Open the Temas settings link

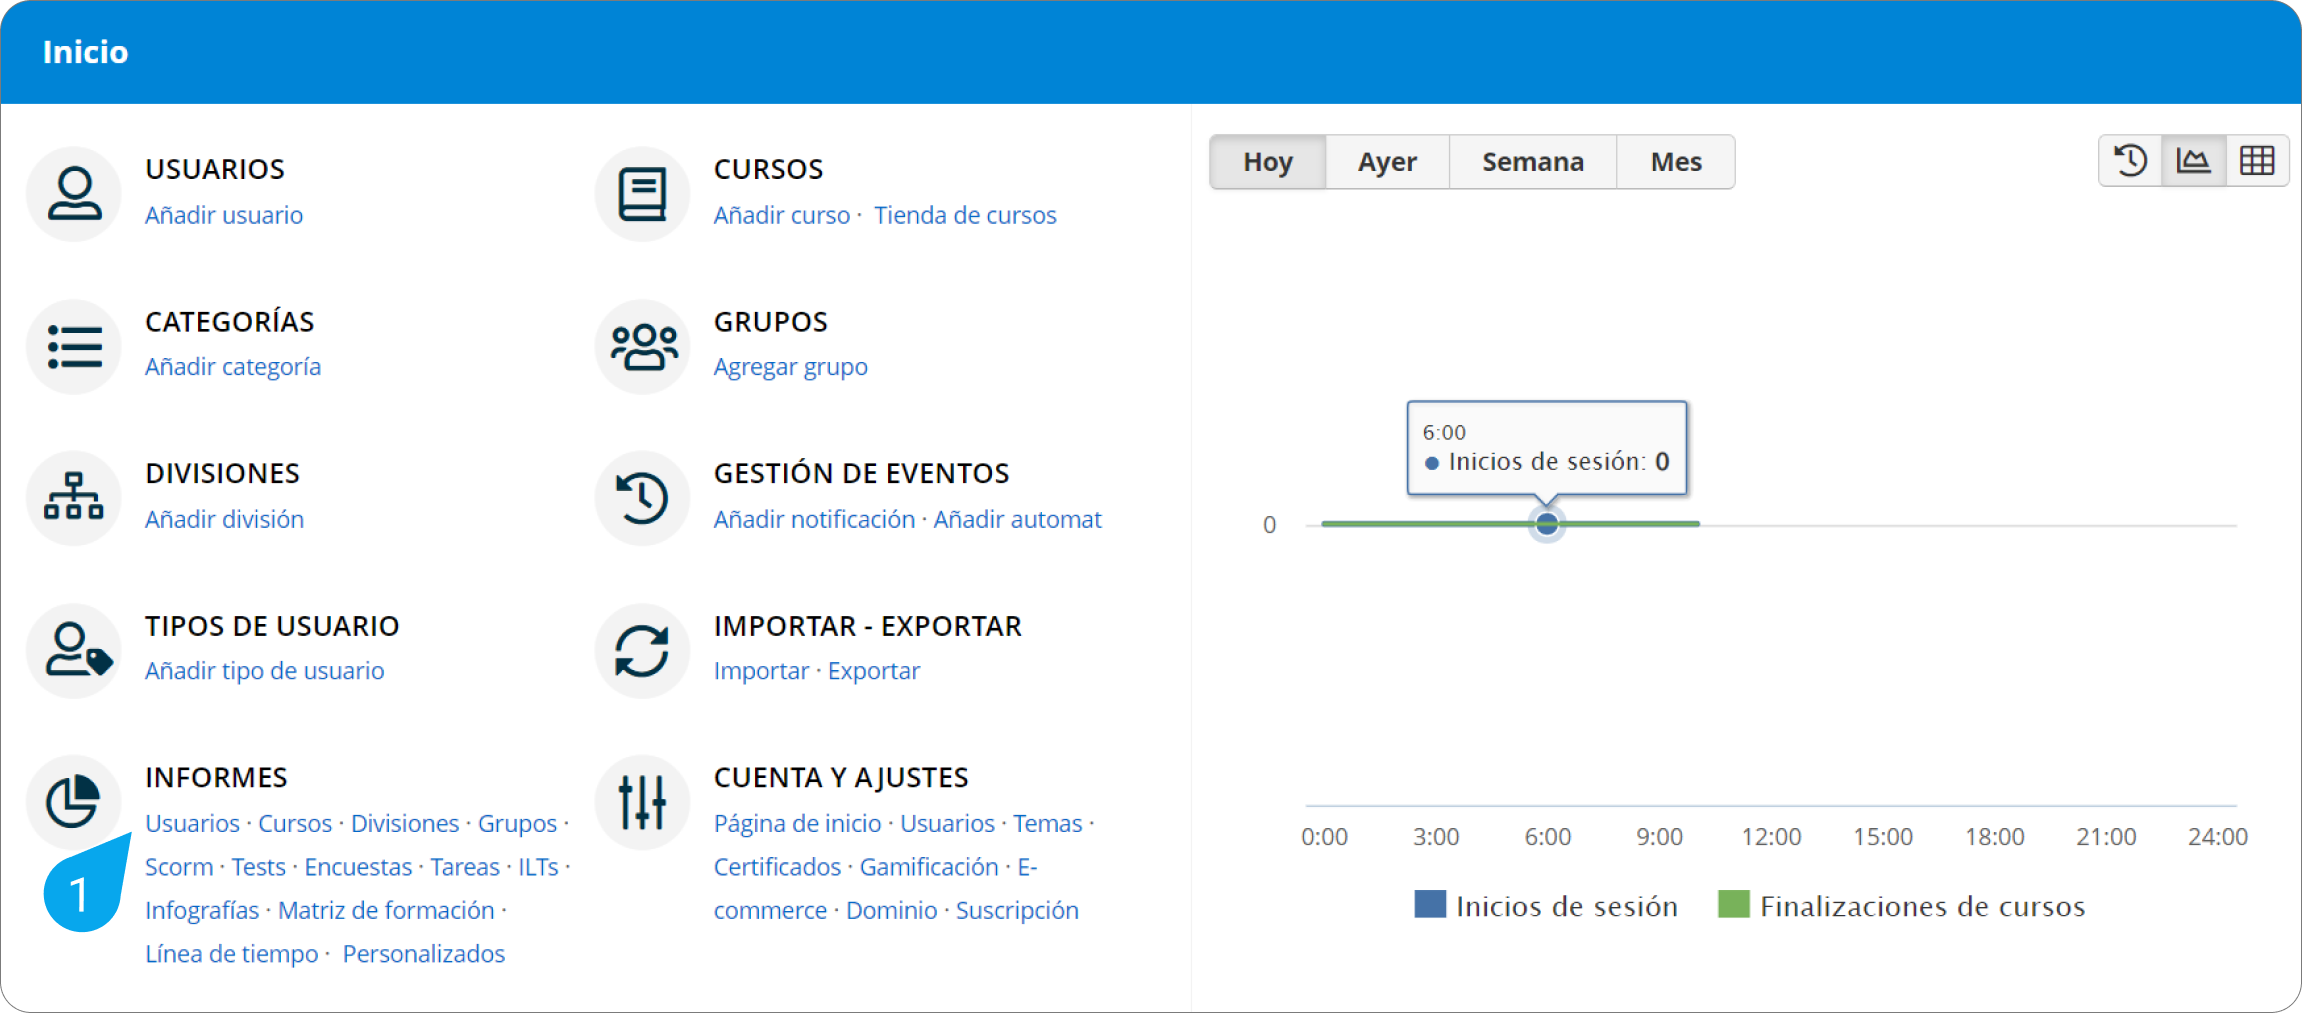click(x=1047, y=823)
